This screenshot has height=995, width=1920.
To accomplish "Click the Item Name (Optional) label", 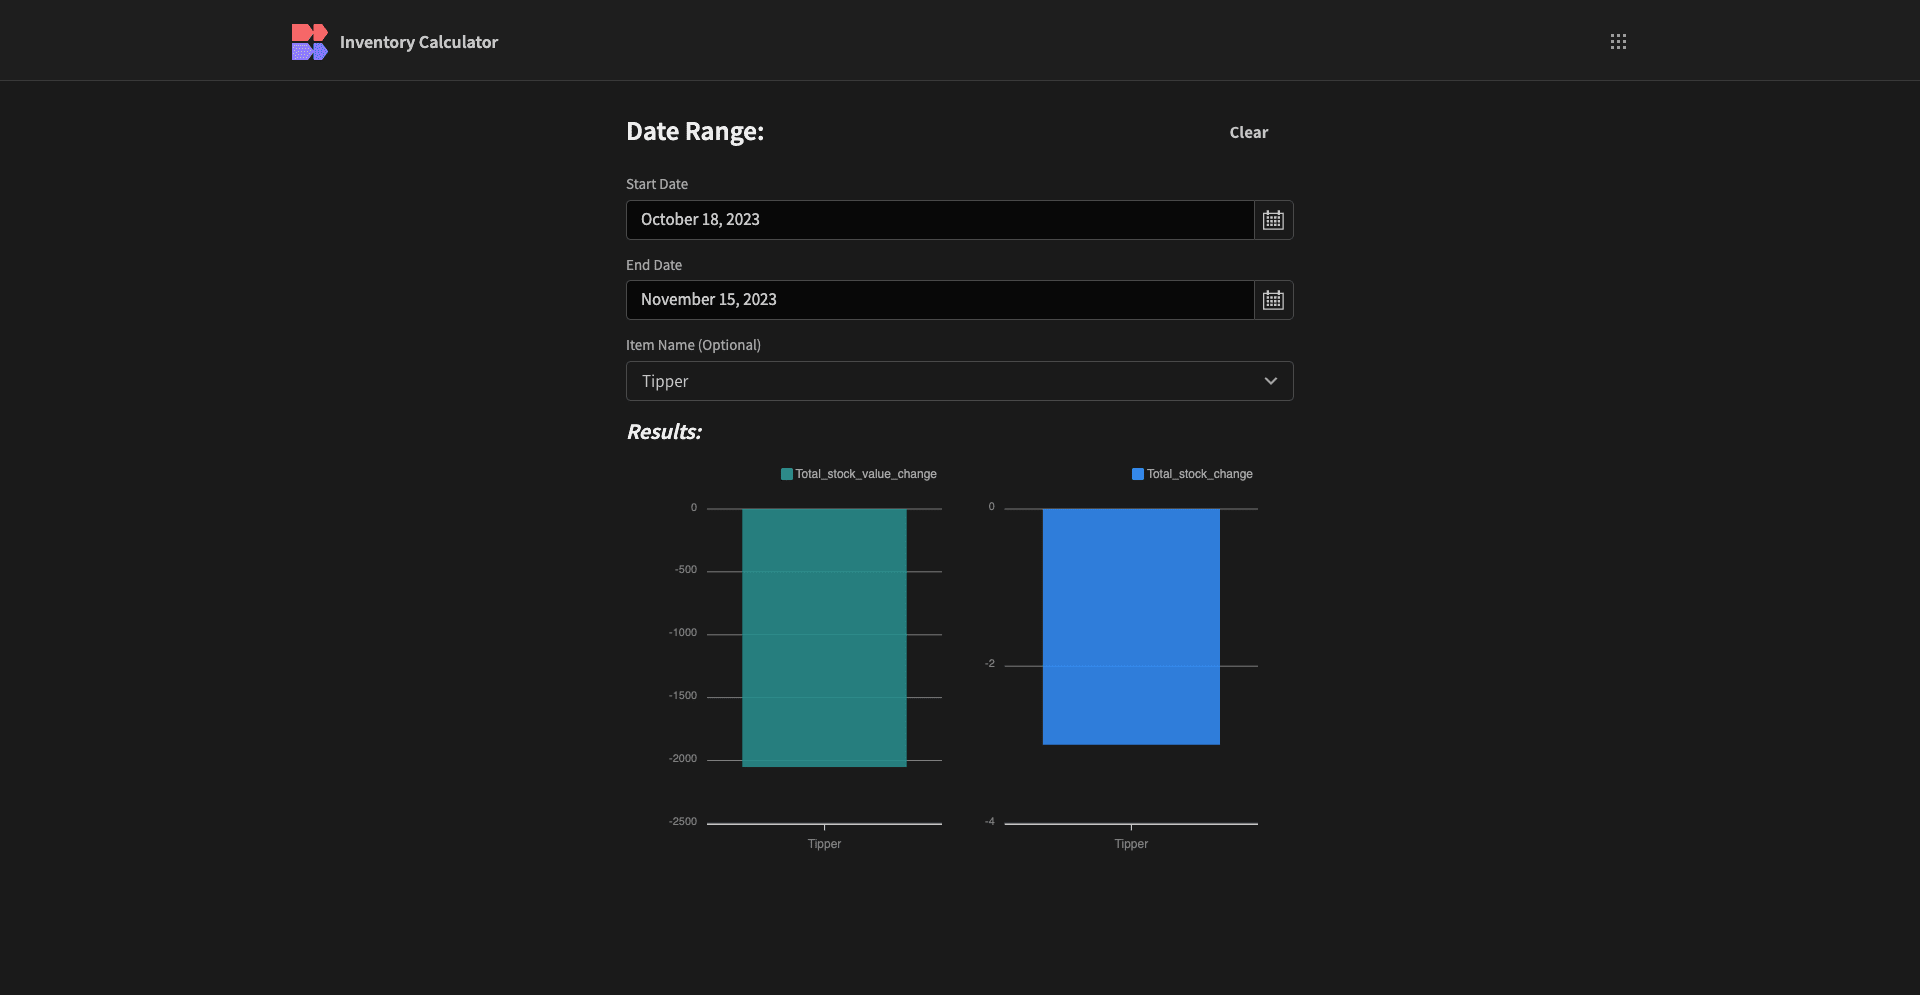I will (693, 345).
